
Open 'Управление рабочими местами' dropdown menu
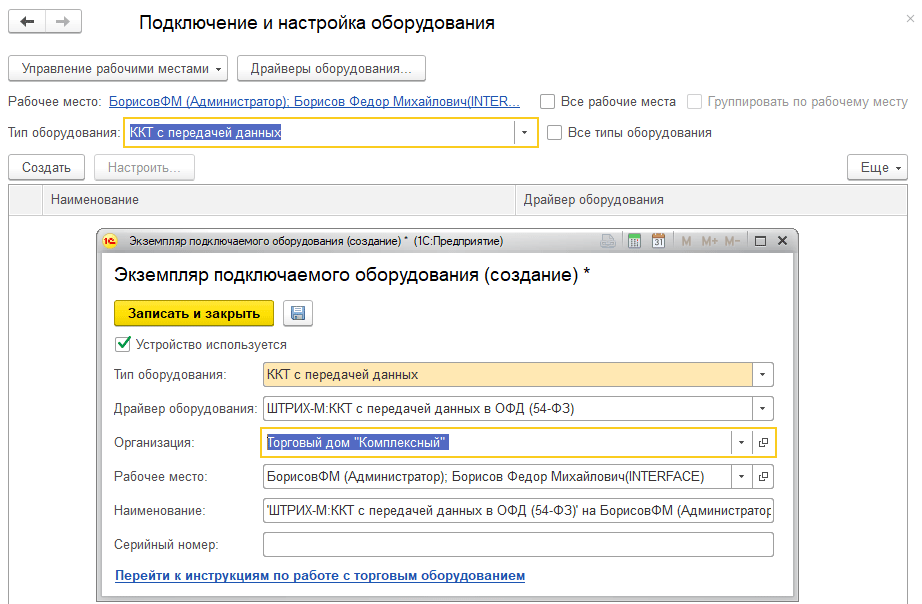[x=118, y=68]
